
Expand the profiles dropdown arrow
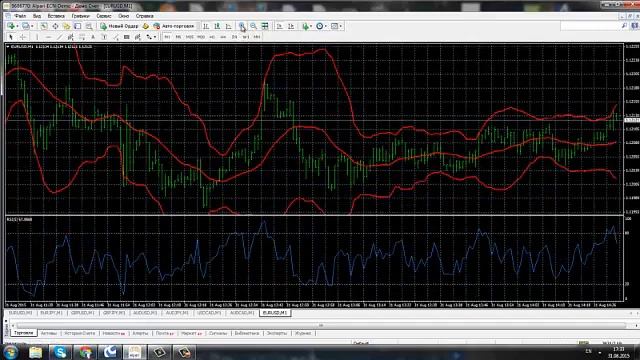[x=32, y=26]
